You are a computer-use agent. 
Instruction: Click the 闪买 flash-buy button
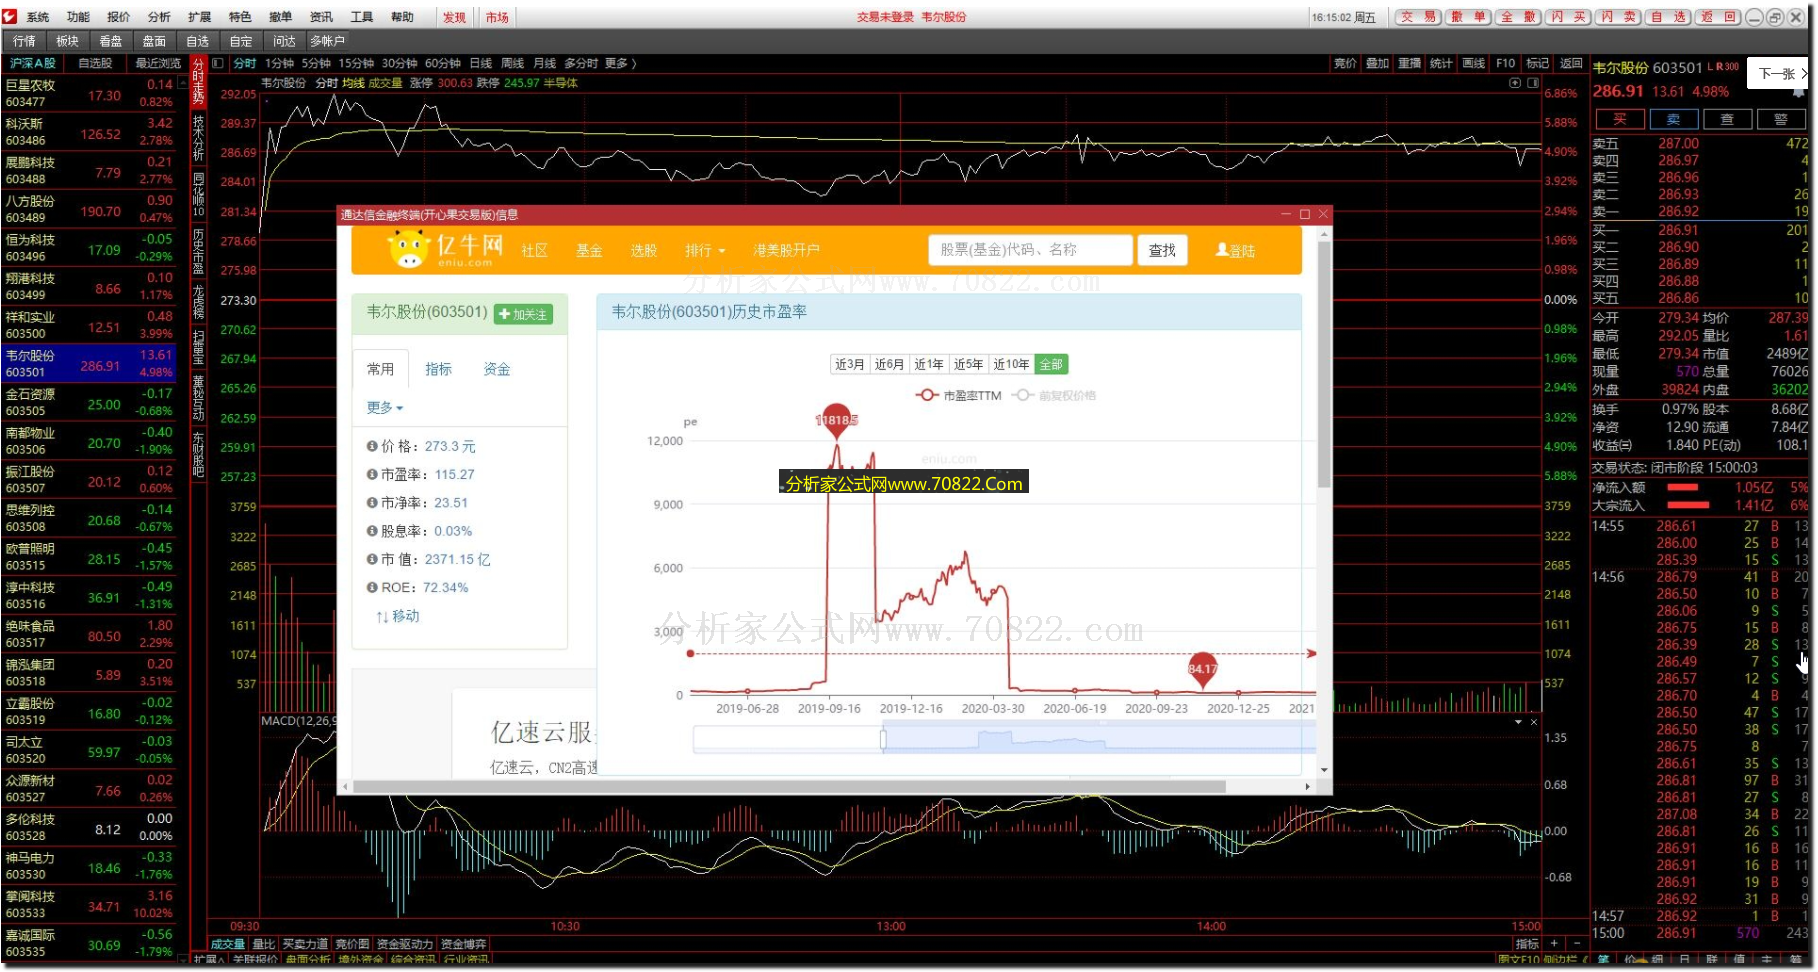[x=1568, y=17]
